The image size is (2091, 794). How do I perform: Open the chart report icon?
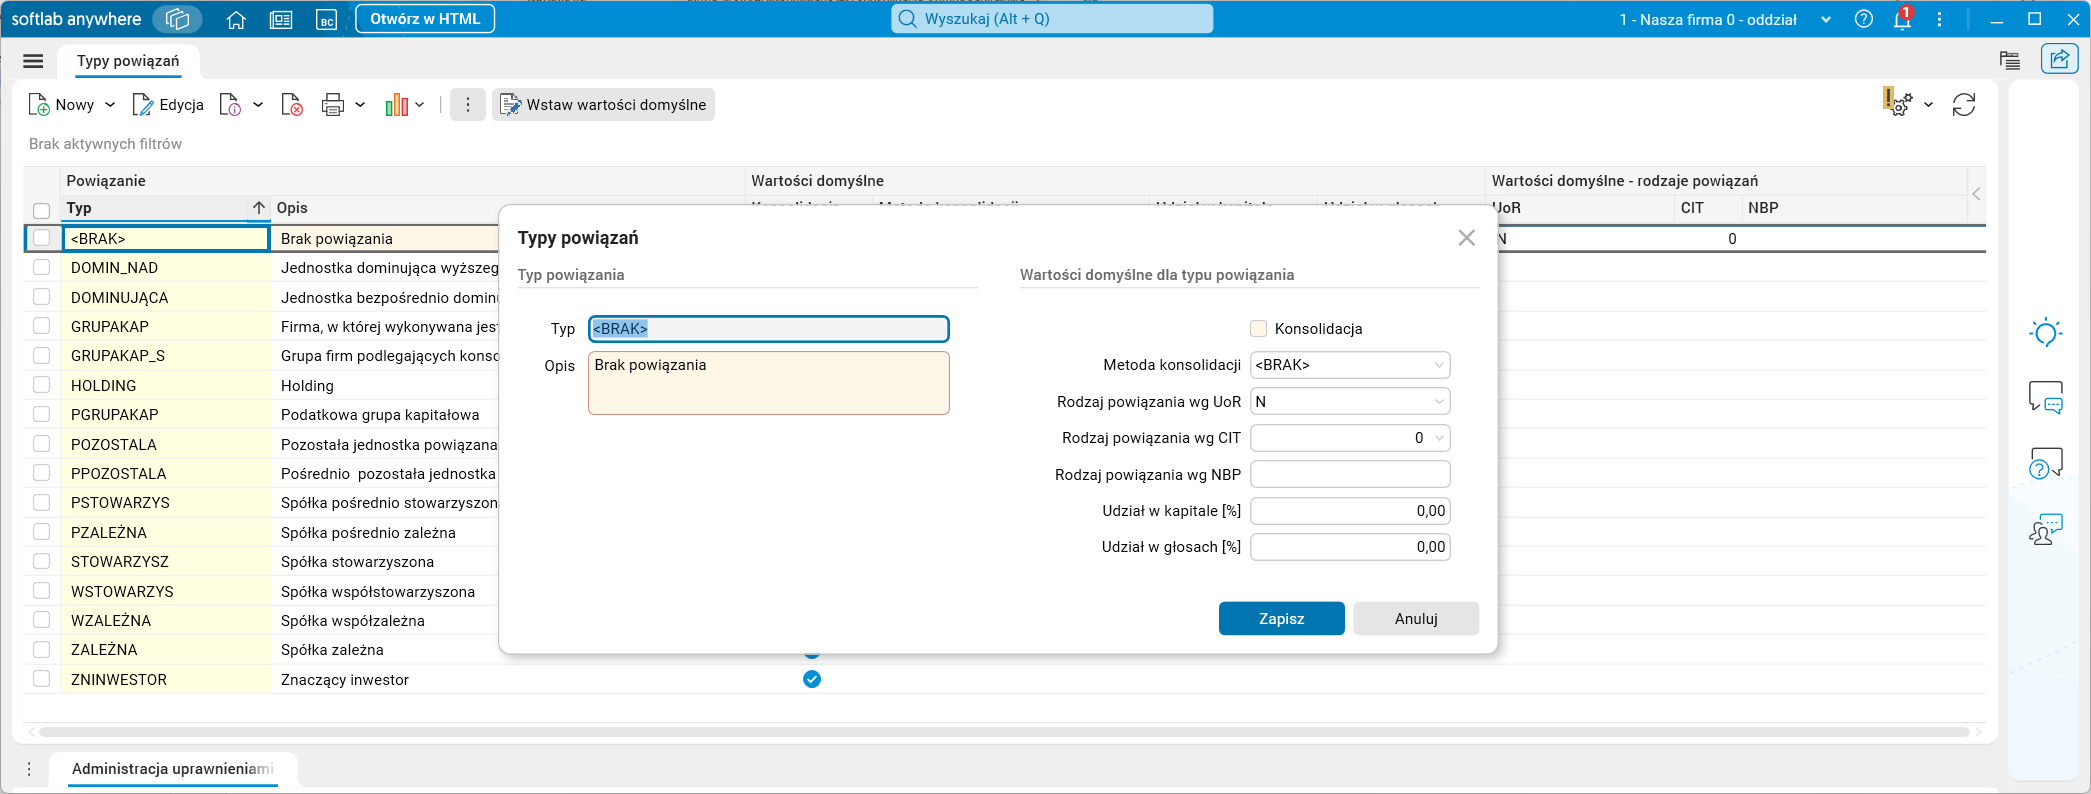point(397,105)
